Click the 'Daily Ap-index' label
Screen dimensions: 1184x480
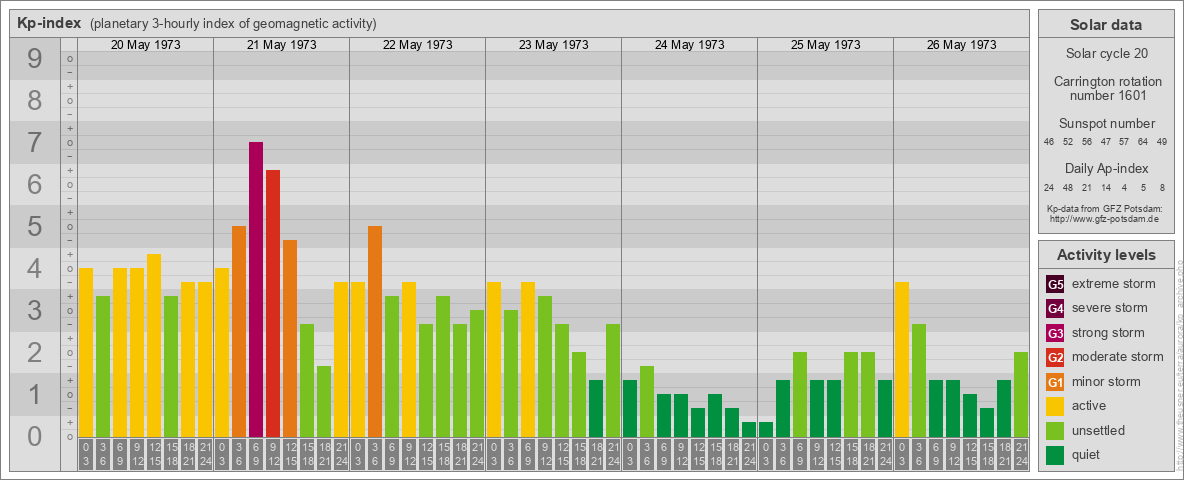click(x=1105, y=168)
